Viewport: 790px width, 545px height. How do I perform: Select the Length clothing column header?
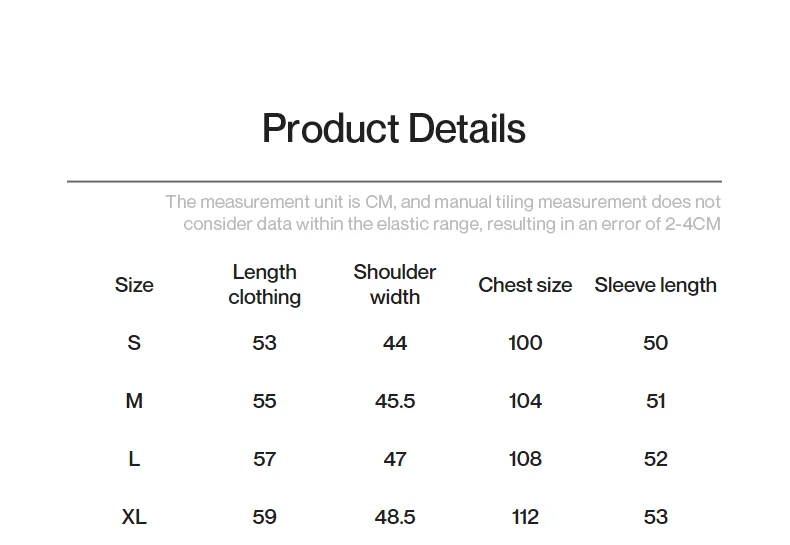[x=264, y=285]
